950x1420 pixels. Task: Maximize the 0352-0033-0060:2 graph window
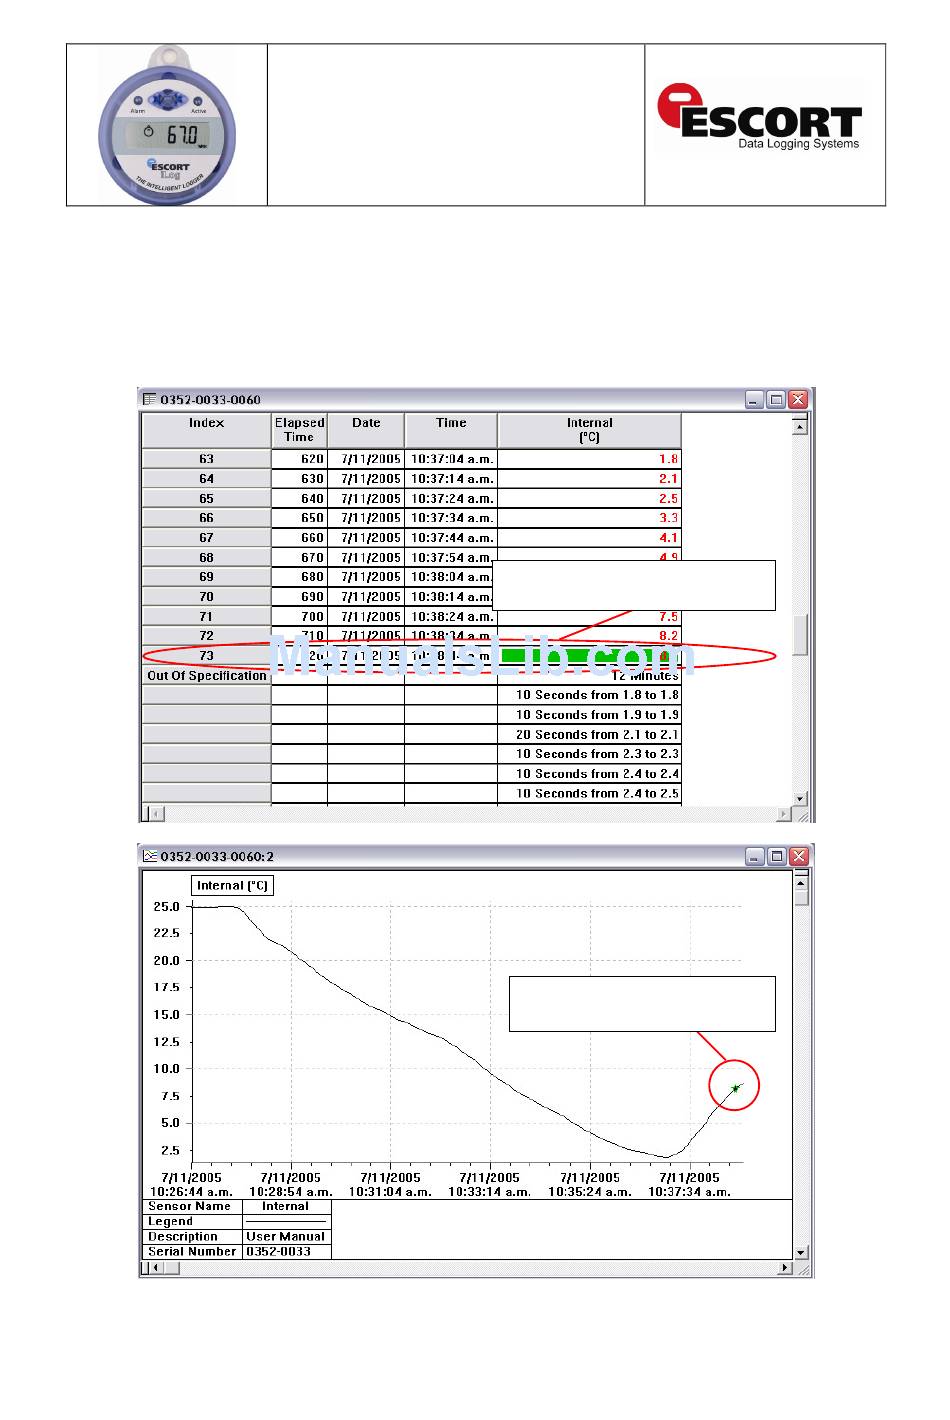pos(776,857)
